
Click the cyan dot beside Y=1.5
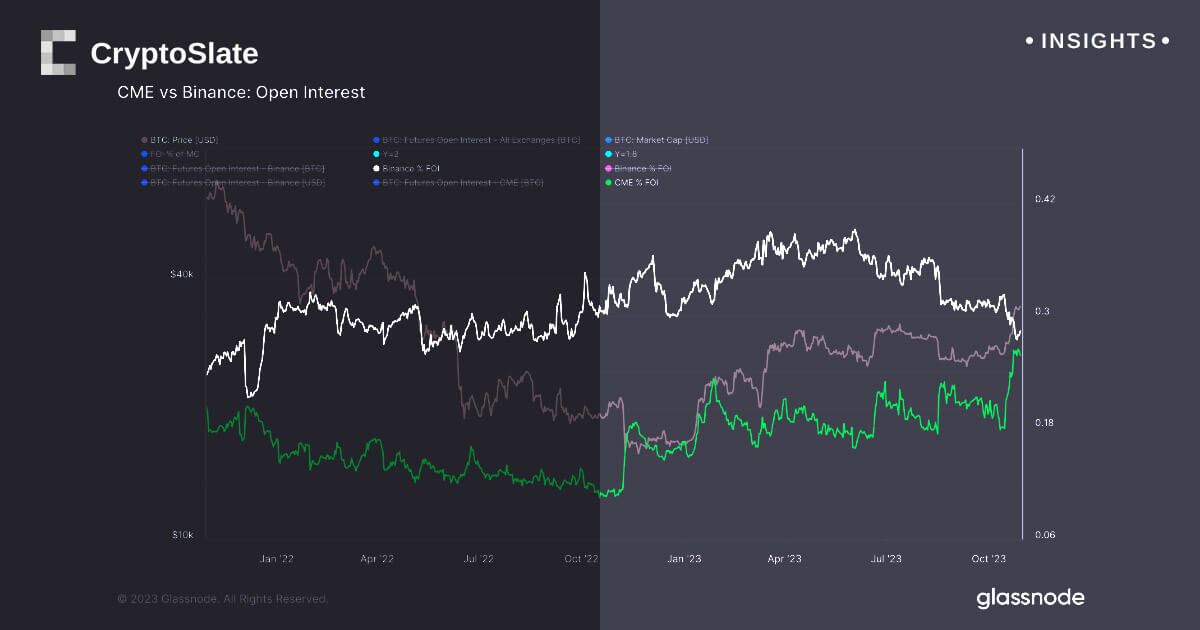click(608, 155)
